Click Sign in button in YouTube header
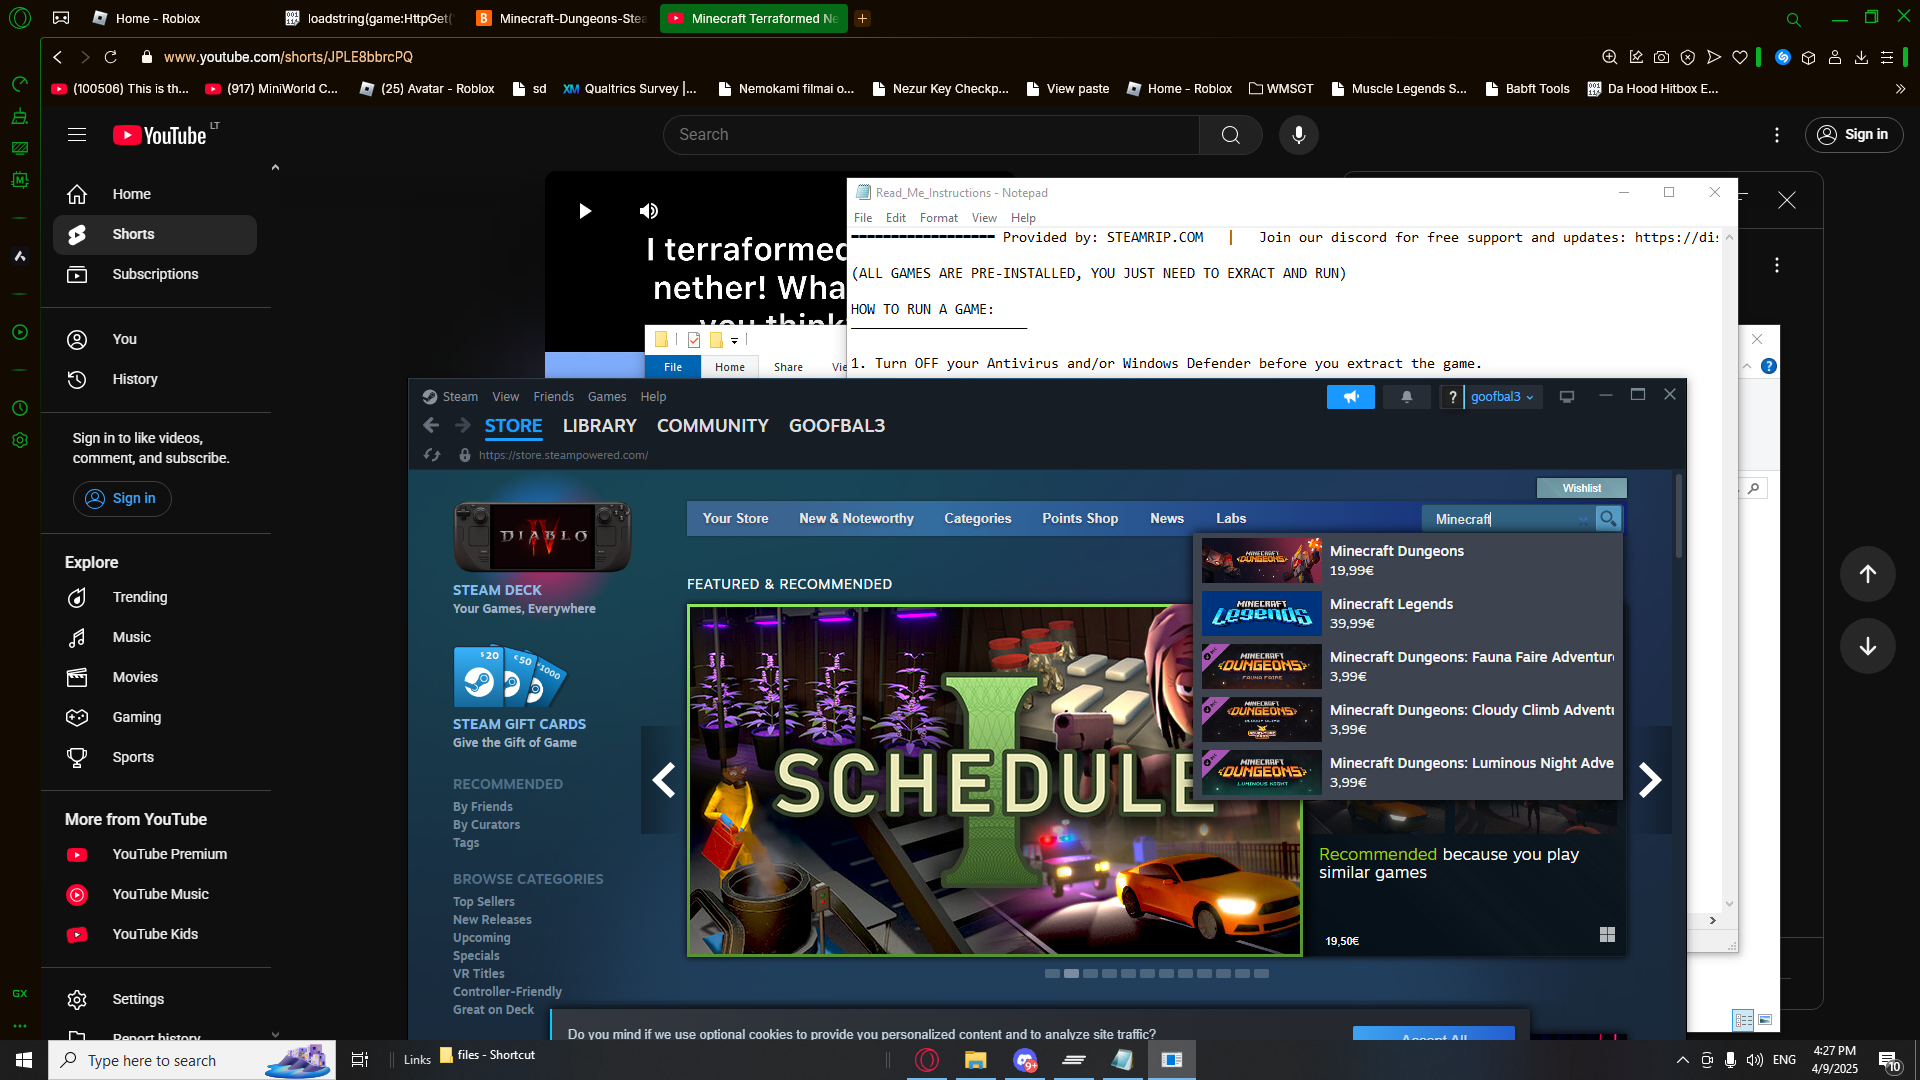The height and width of the screenshot is (1080, 1920). [x=1853, y=135]
